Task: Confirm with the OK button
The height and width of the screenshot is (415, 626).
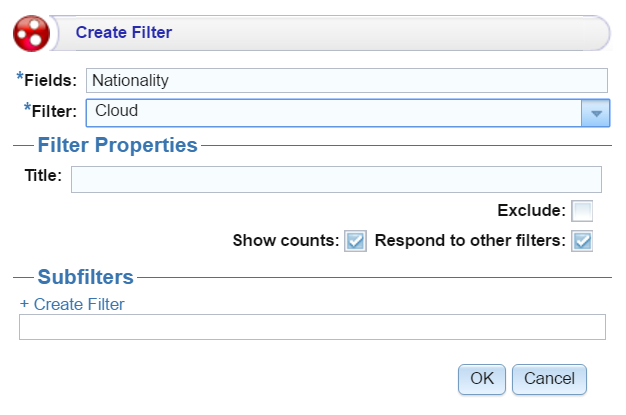Action: tap(482, 379)
